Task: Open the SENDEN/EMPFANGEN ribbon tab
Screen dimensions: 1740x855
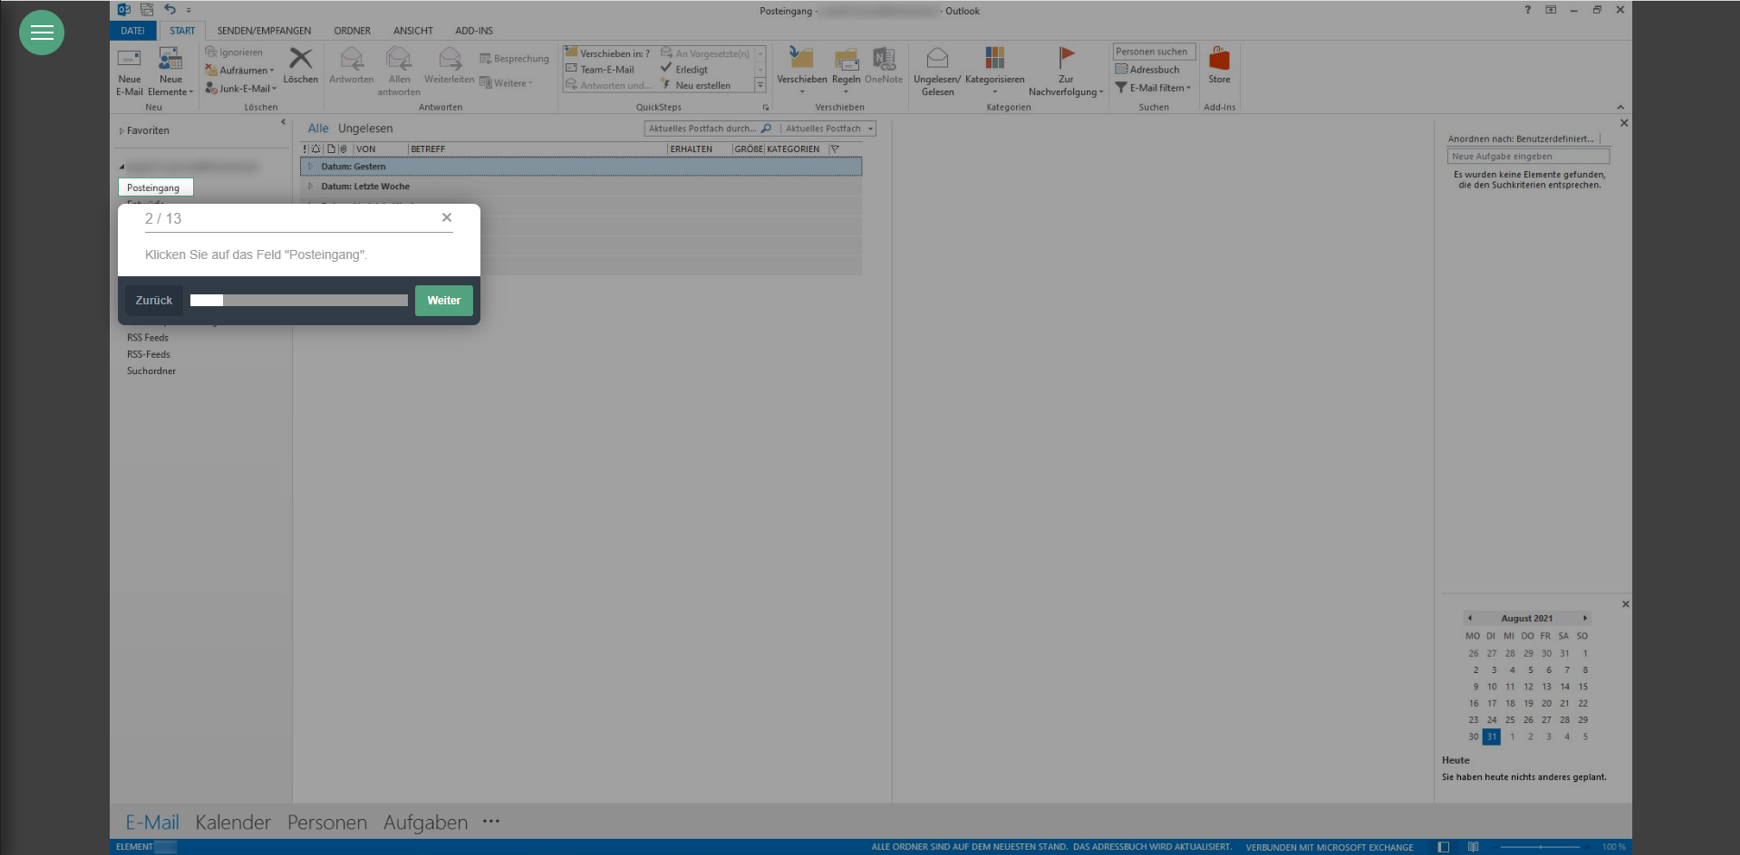Action: (x=264, y=31)
